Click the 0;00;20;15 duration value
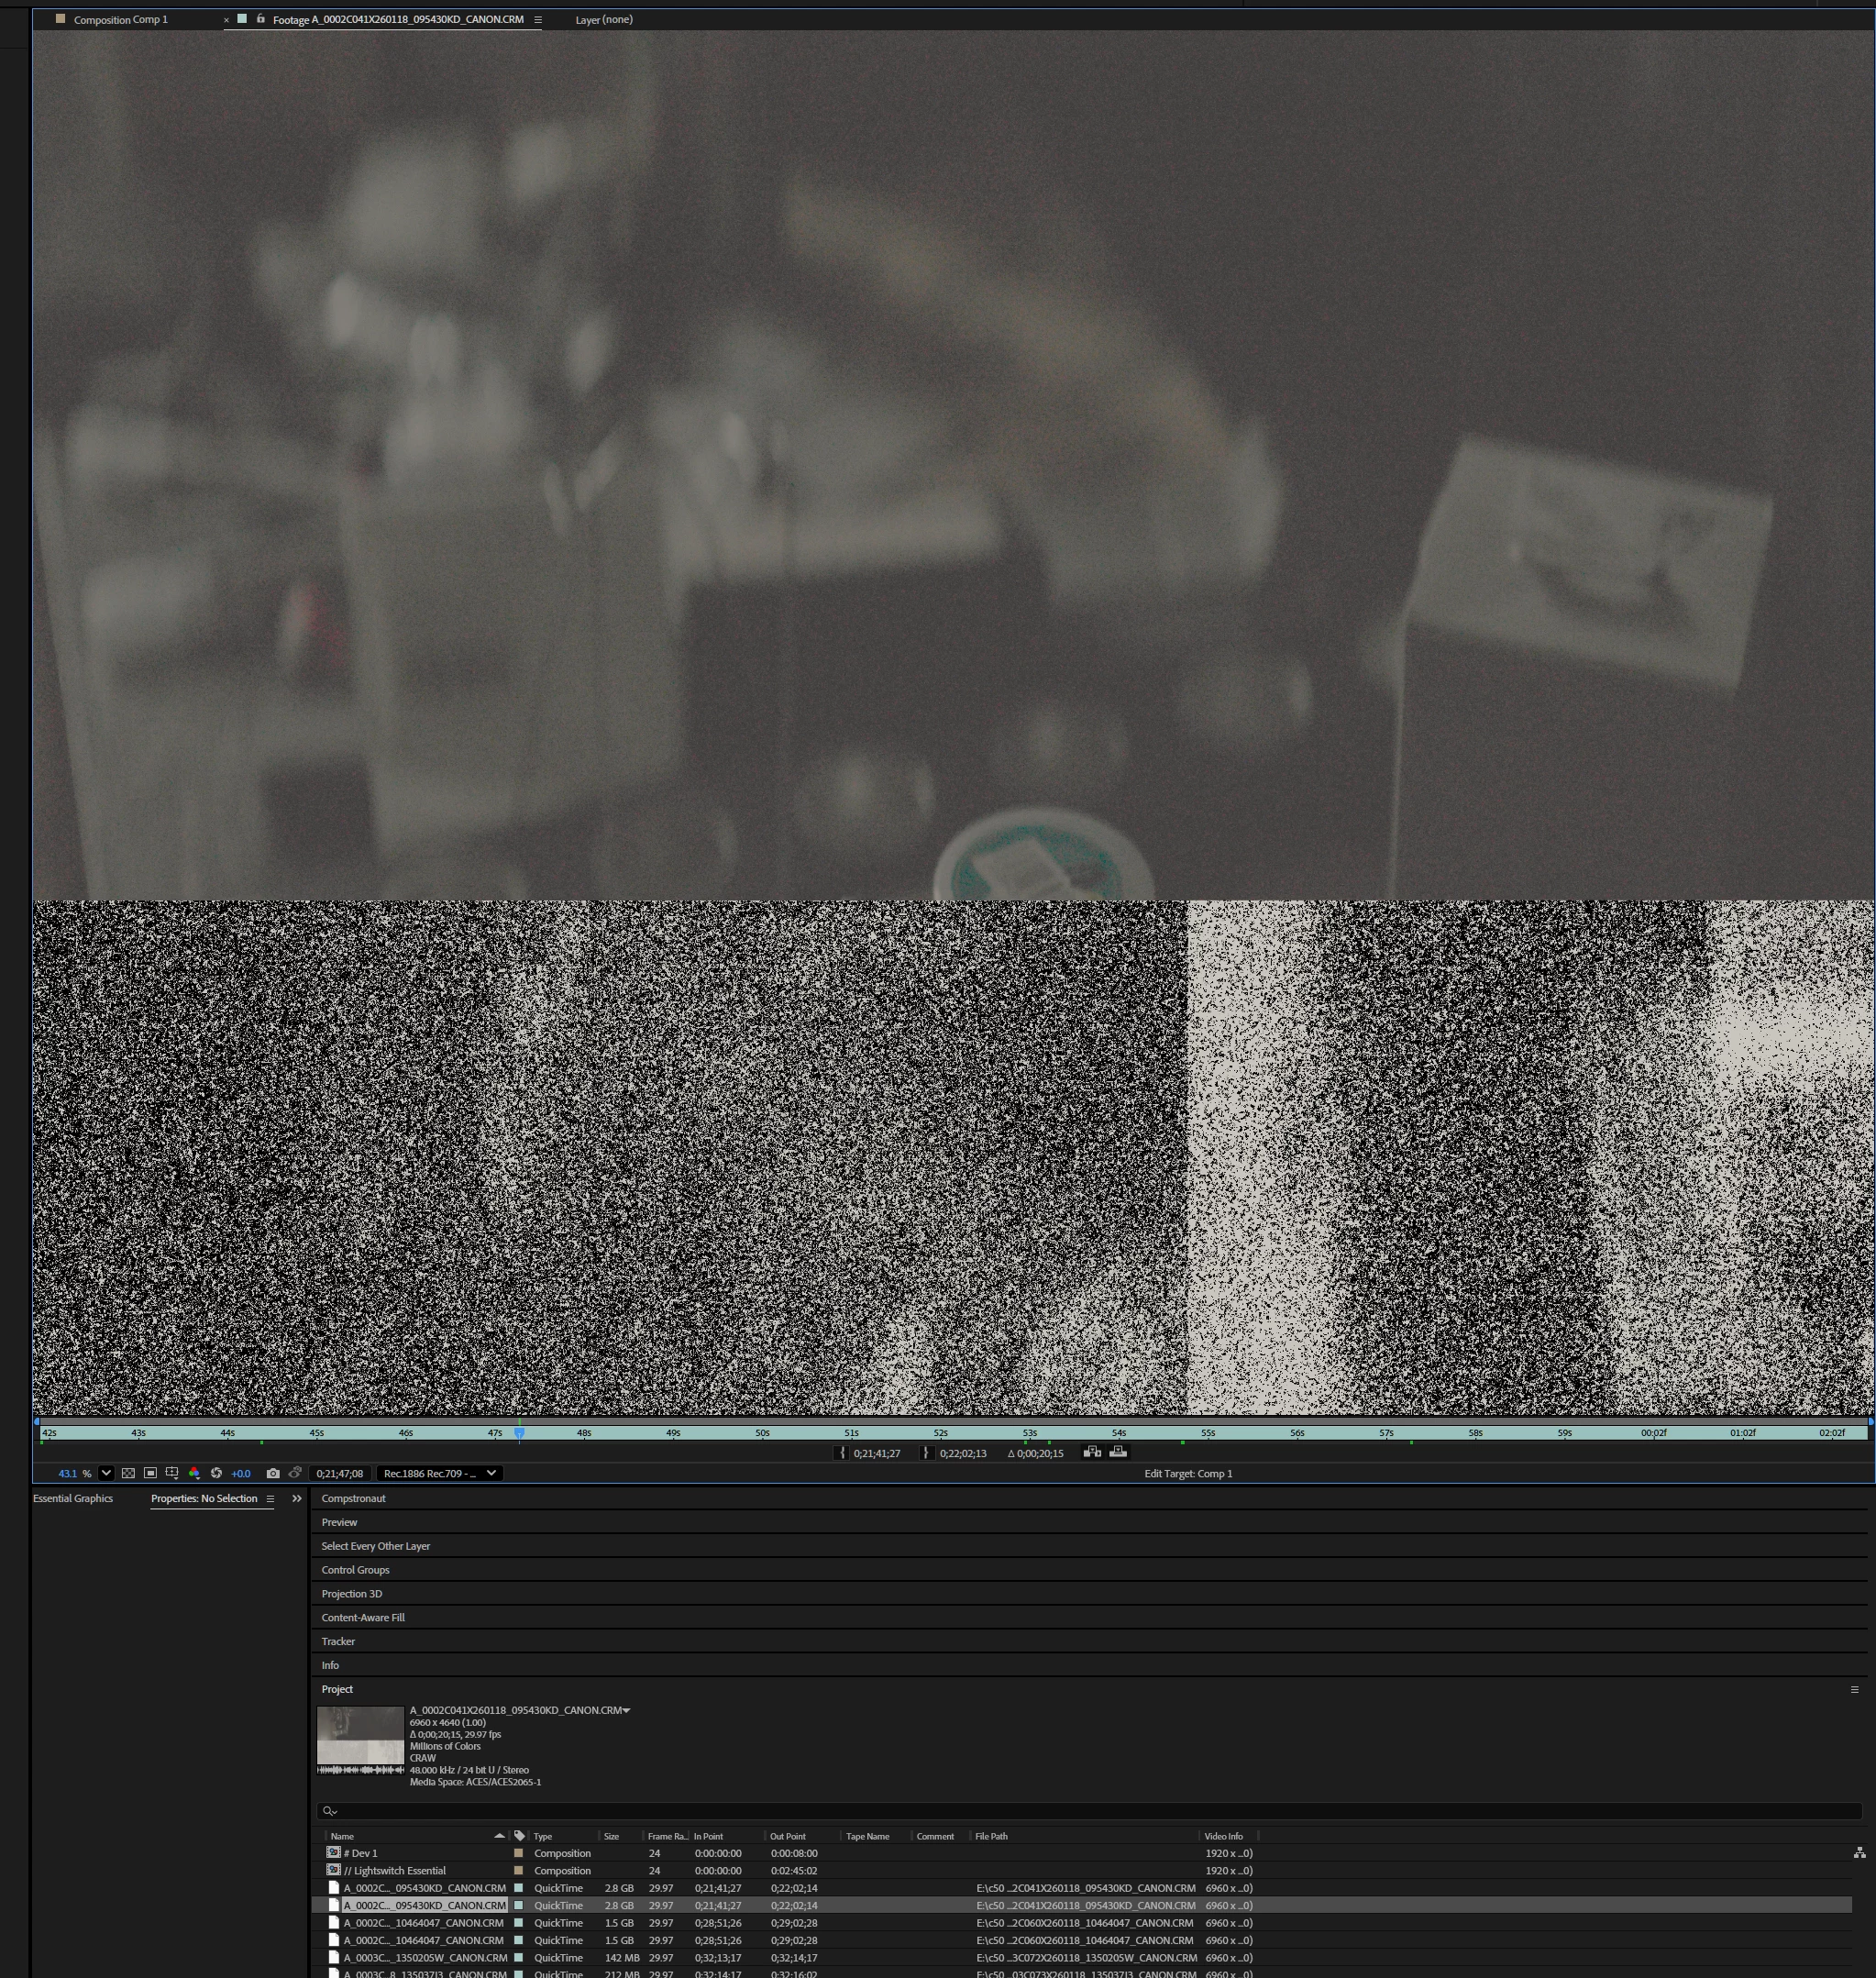Image resolution: width=1876 pixels, height=1978 pixels. (x=1040, y=1453)
